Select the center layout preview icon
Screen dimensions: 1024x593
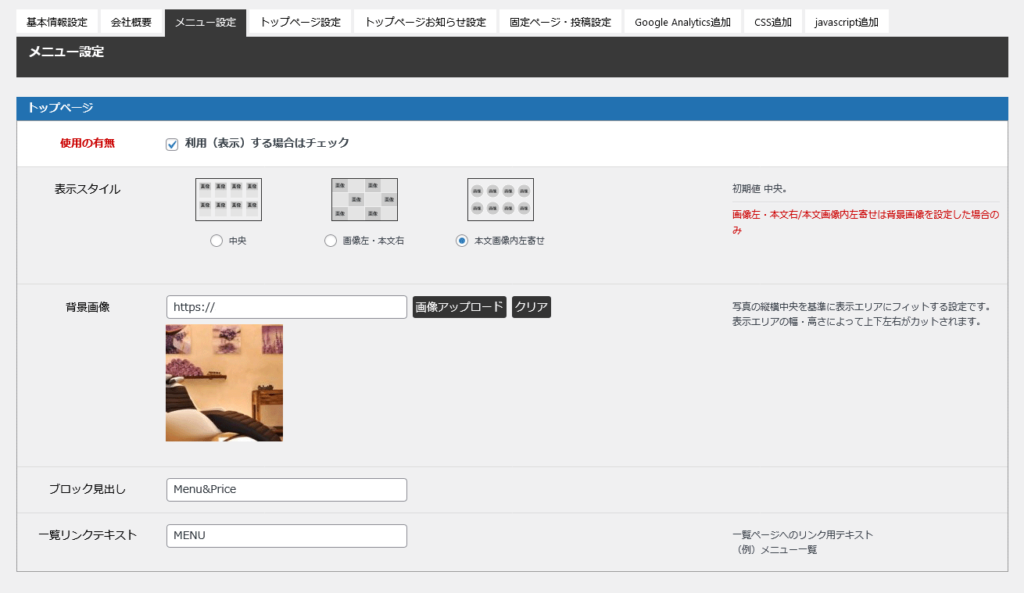click(x=228, y=199)
